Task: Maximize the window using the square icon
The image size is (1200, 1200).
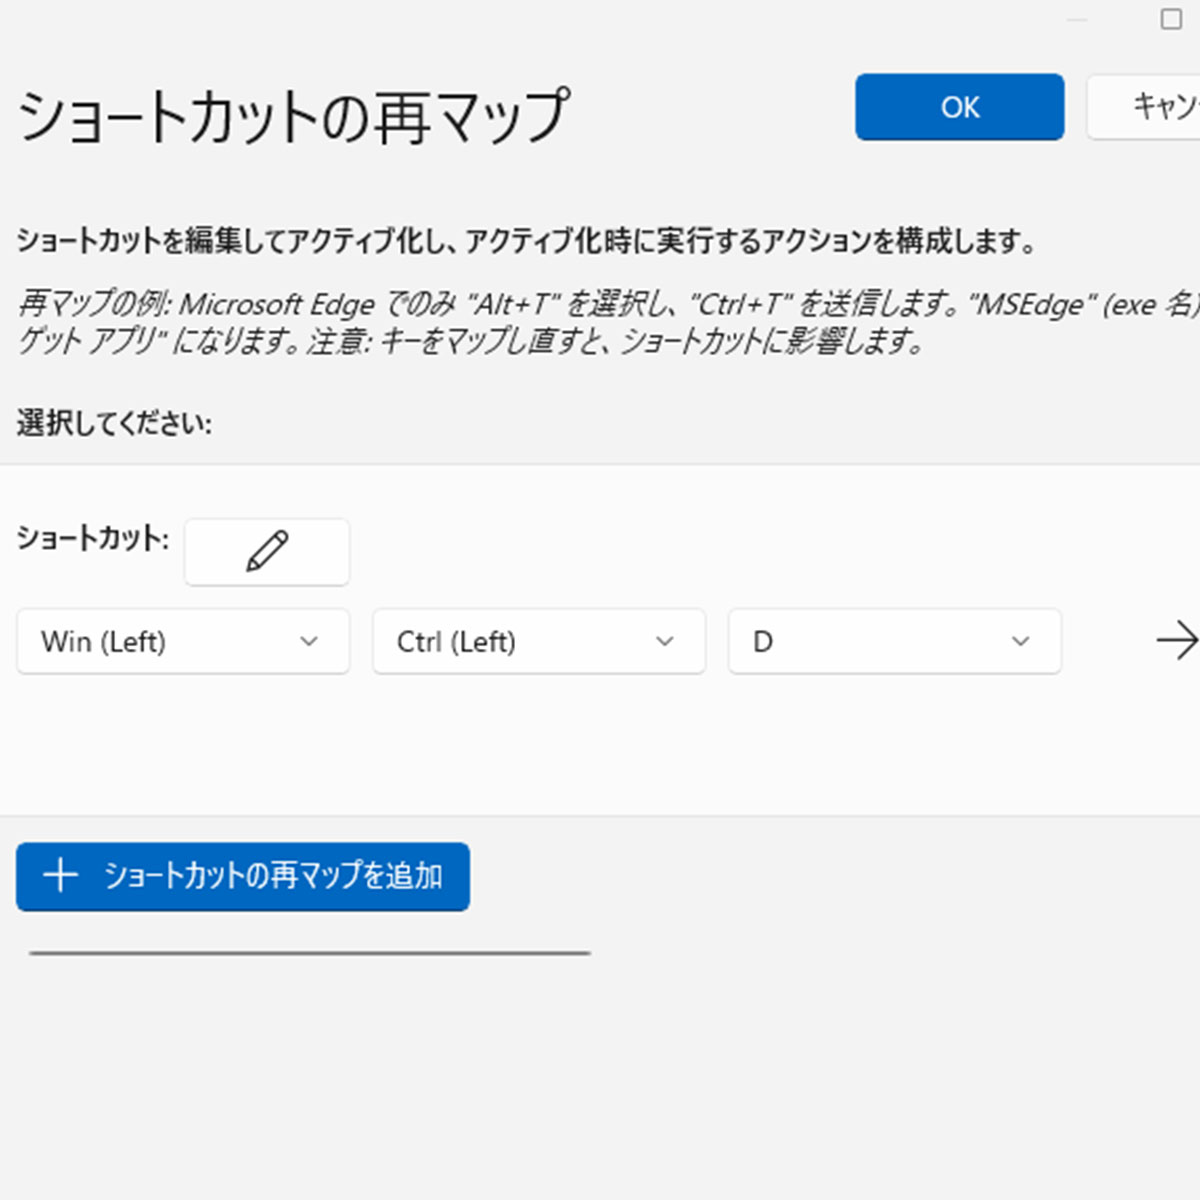Action: (1171, 19)
